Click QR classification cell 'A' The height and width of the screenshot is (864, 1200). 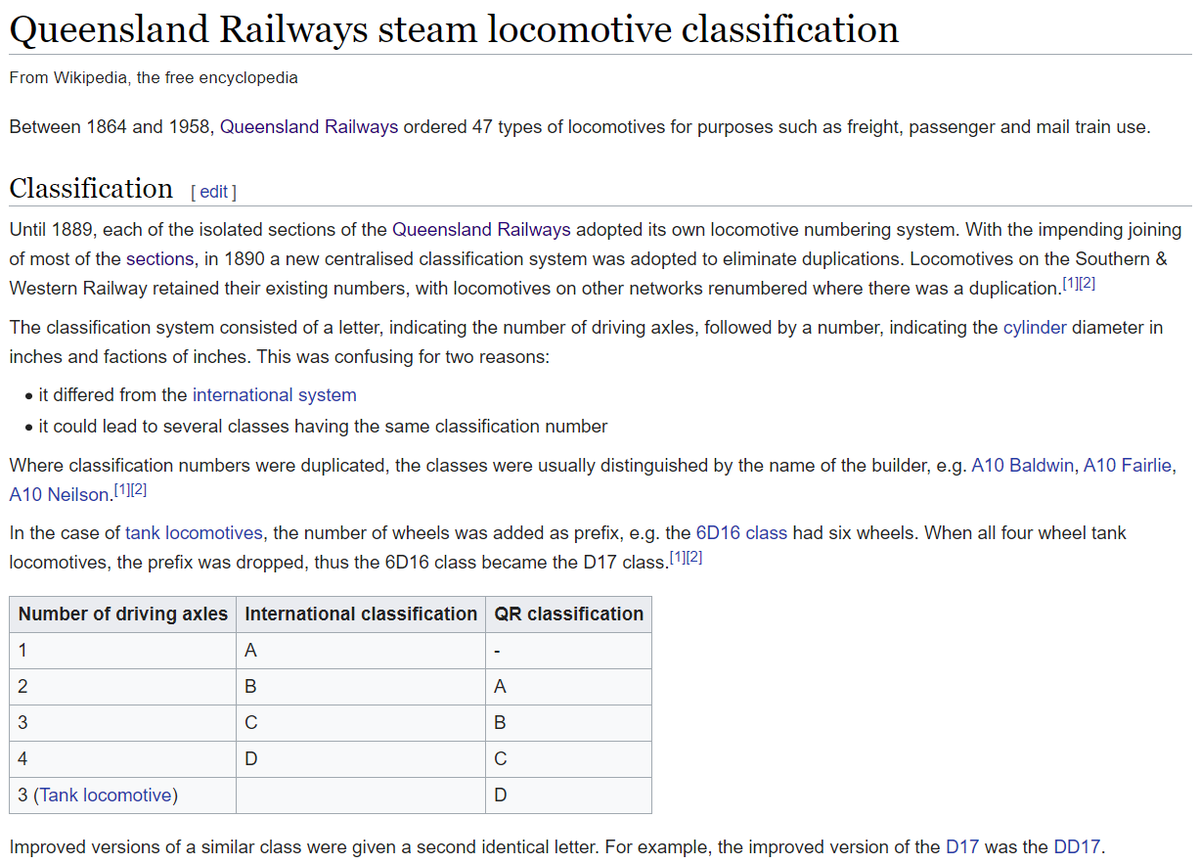click(x=569, y=686)
